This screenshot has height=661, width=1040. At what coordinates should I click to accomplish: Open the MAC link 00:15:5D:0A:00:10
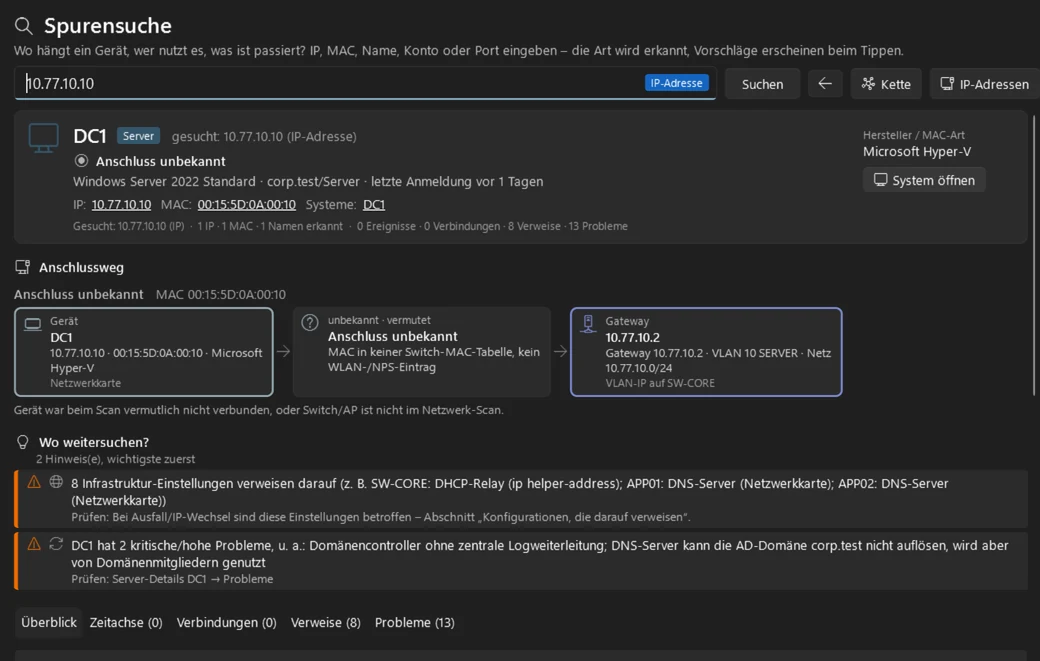247,205
